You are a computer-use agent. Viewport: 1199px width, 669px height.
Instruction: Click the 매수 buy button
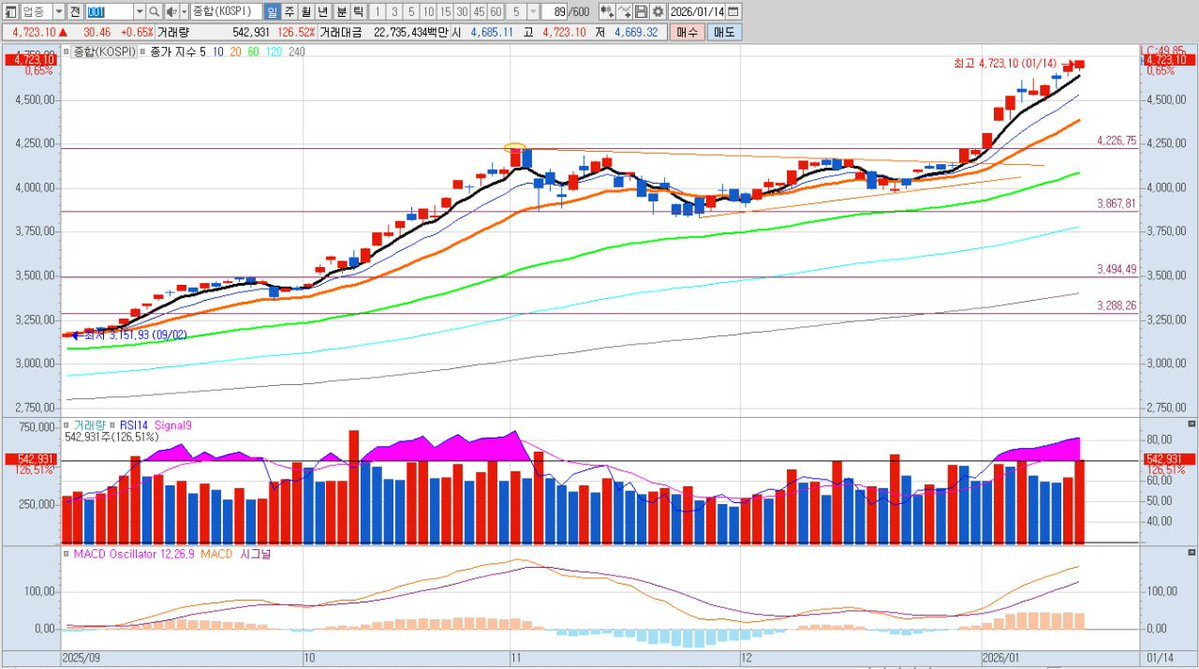click(687, 32)
